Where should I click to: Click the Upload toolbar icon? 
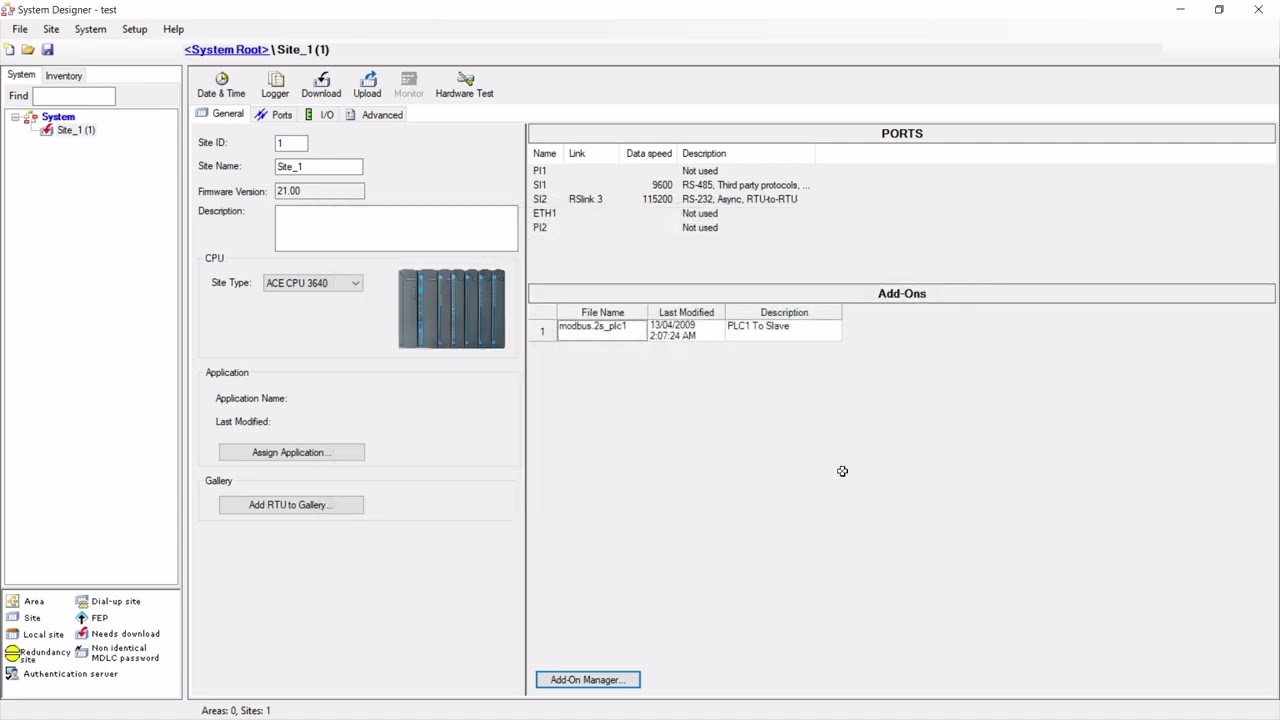(367, 85)
